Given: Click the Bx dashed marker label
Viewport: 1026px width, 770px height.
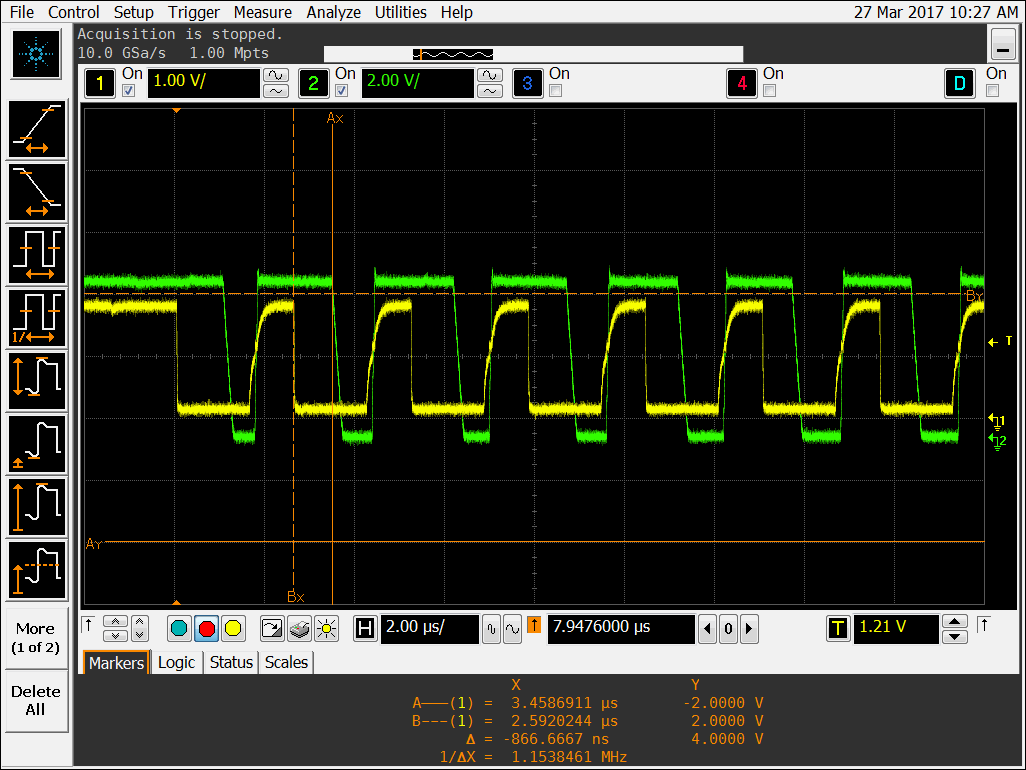Looking at the screenshot, I should coord(296,597).
